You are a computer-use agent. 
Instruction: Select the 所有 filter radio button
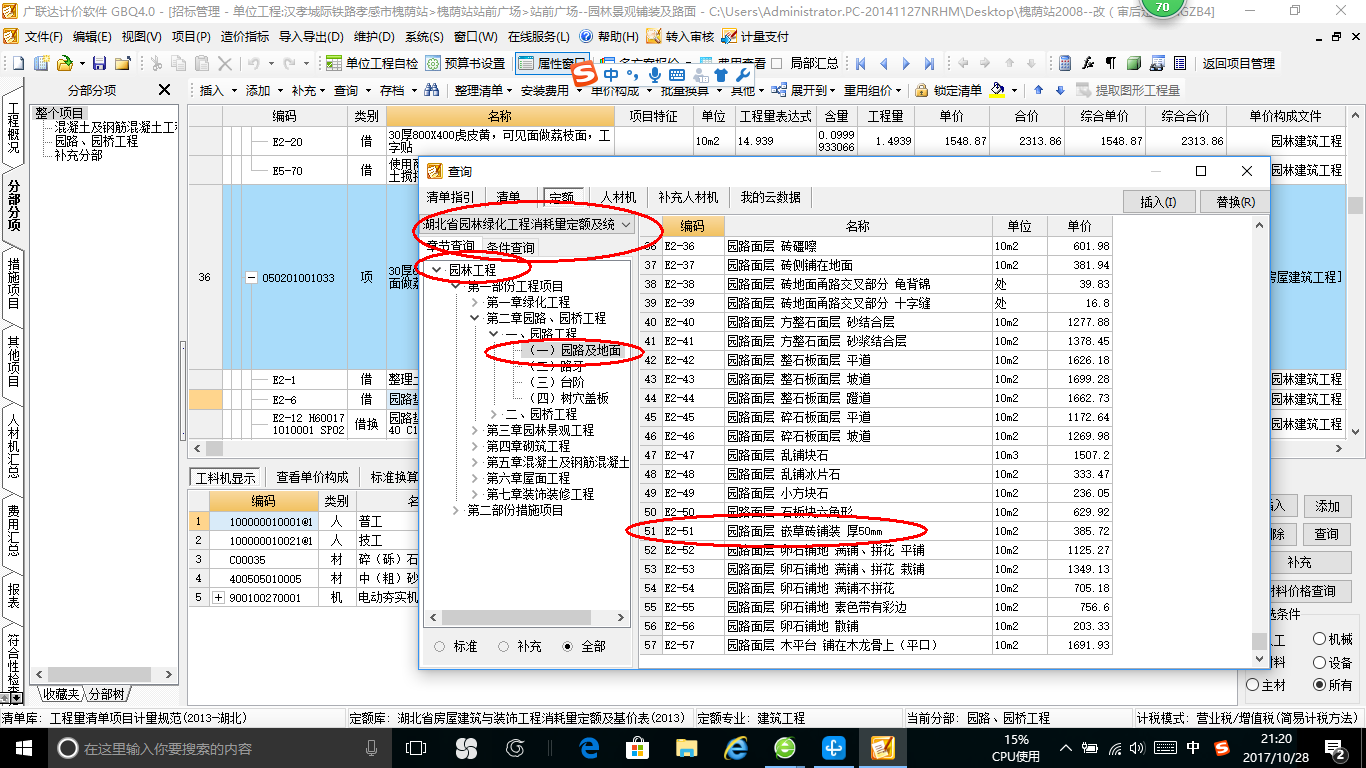pos(1321,685)
